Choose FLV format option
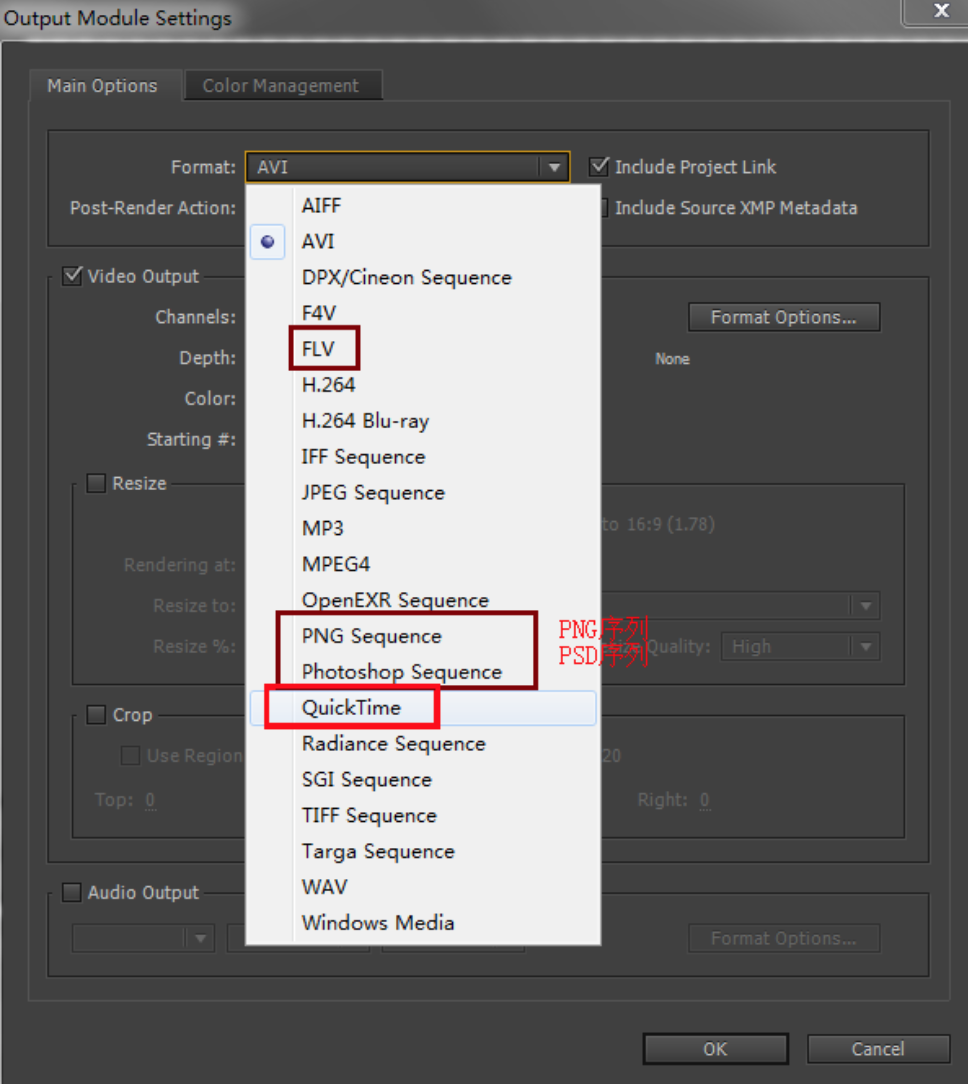The width and height of the screenshot is (968, 1084). pos(318,349)
